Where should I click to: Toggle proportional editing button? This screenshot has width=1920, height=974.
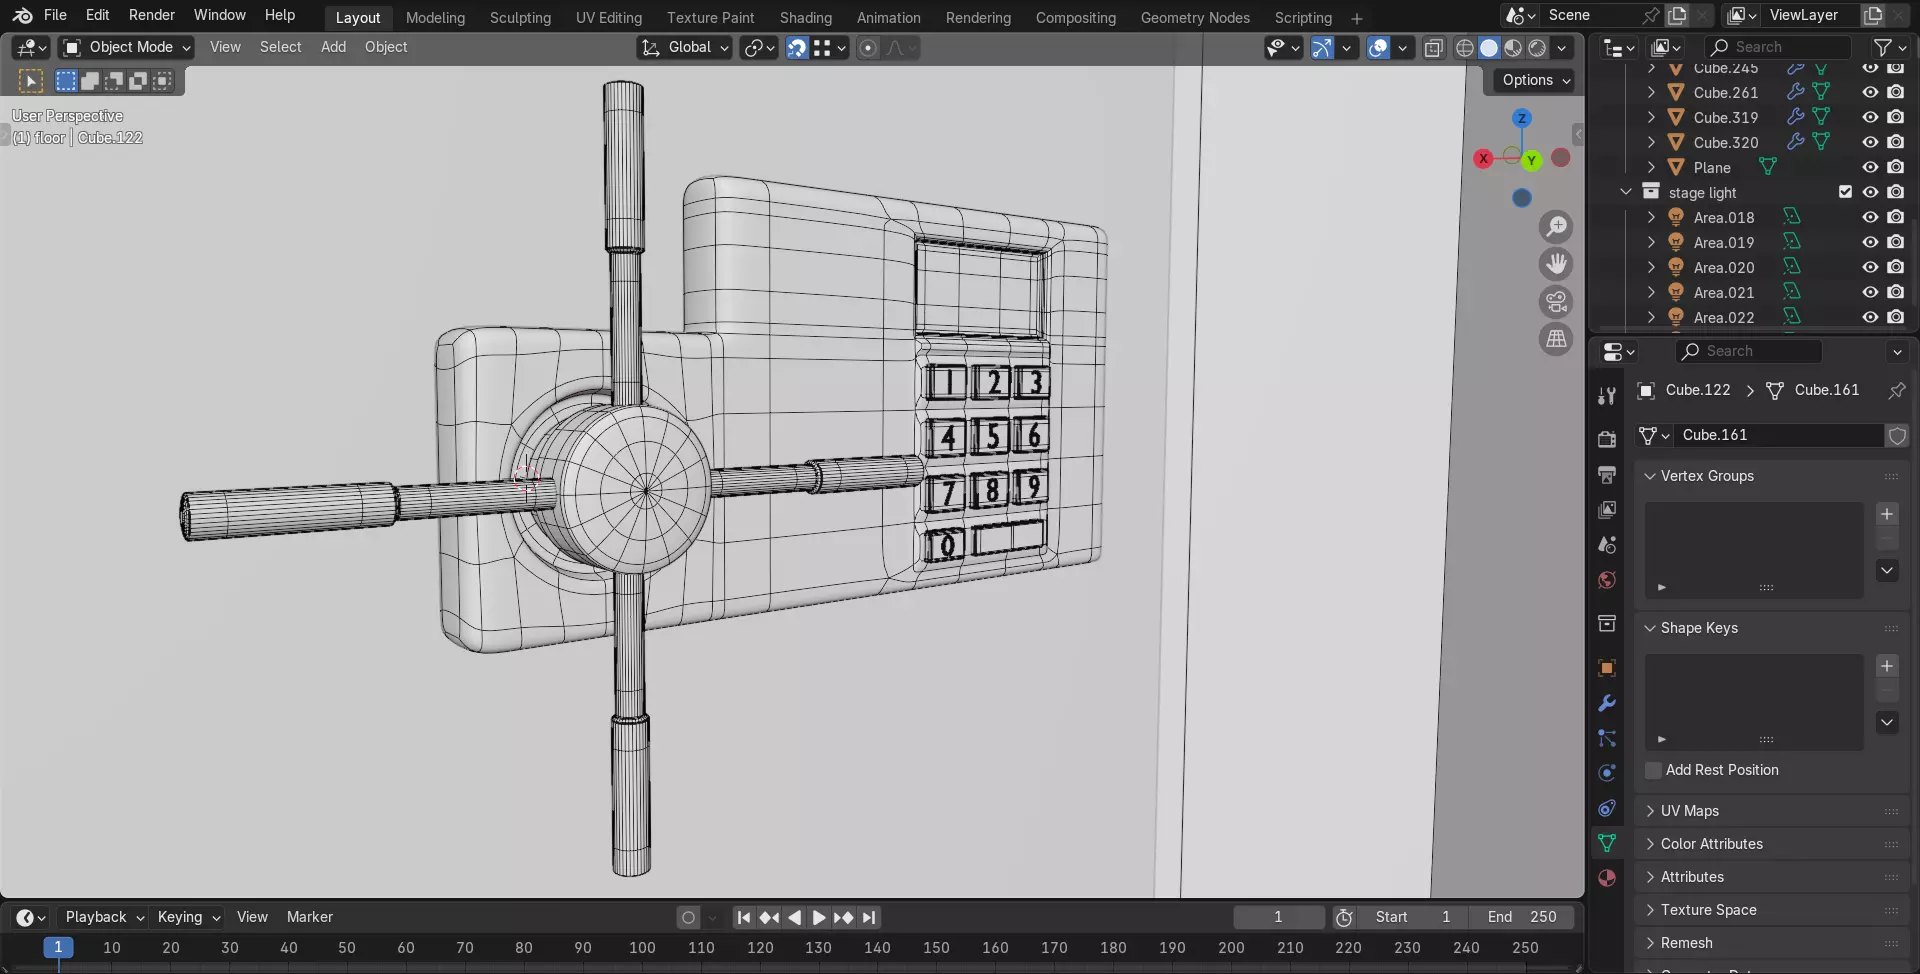868,48
